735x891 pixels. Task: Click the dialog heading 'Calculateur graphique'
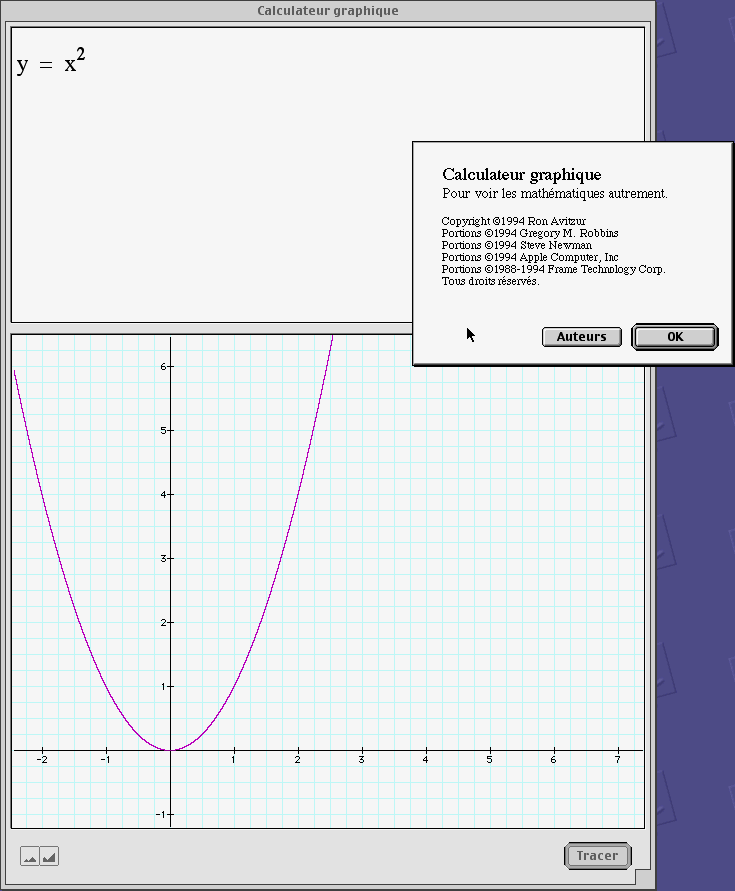coord(521,174)
